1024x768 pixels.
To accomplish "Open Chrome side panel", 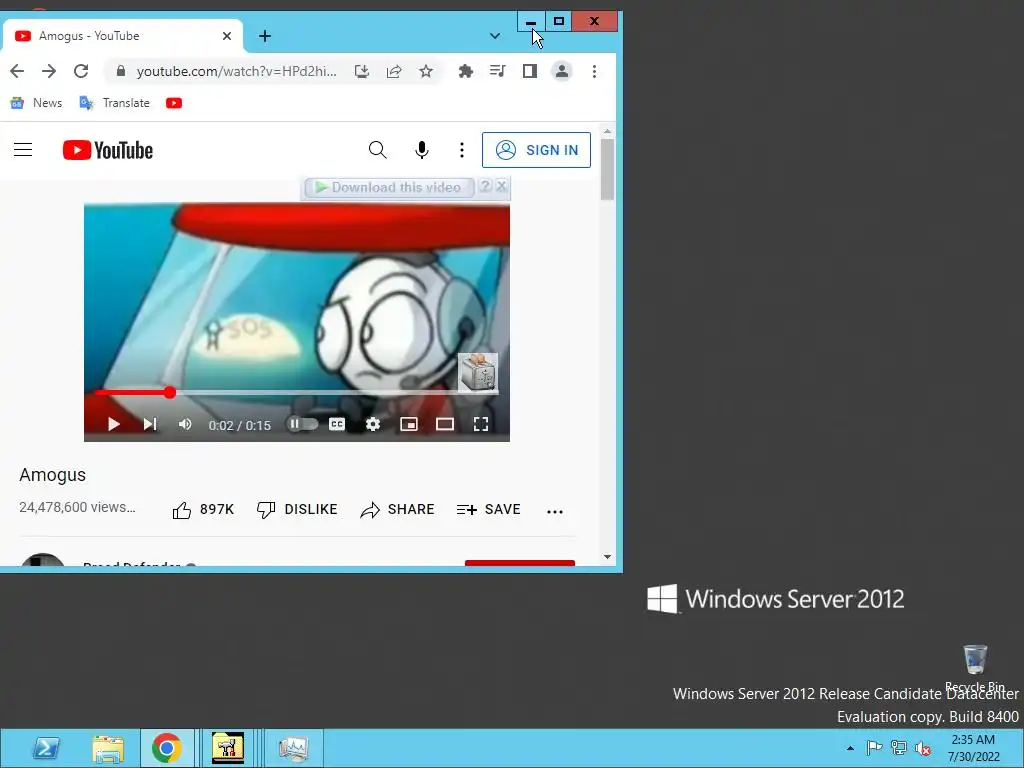I will (530, 71).
